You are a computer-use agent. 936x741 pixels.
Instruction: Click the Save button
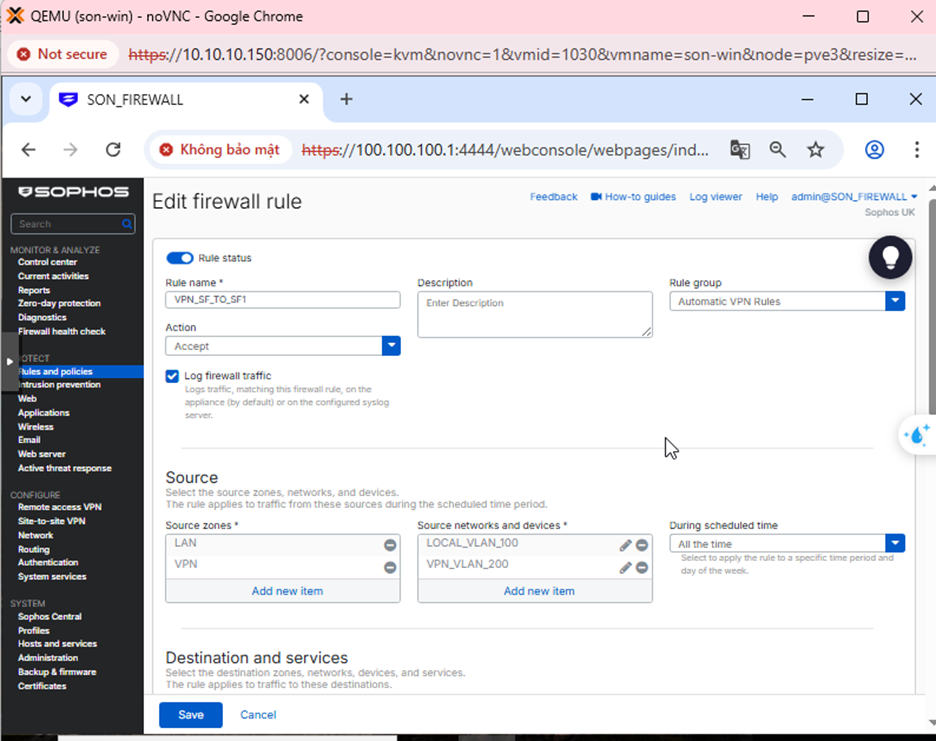[x=191, y=715]
